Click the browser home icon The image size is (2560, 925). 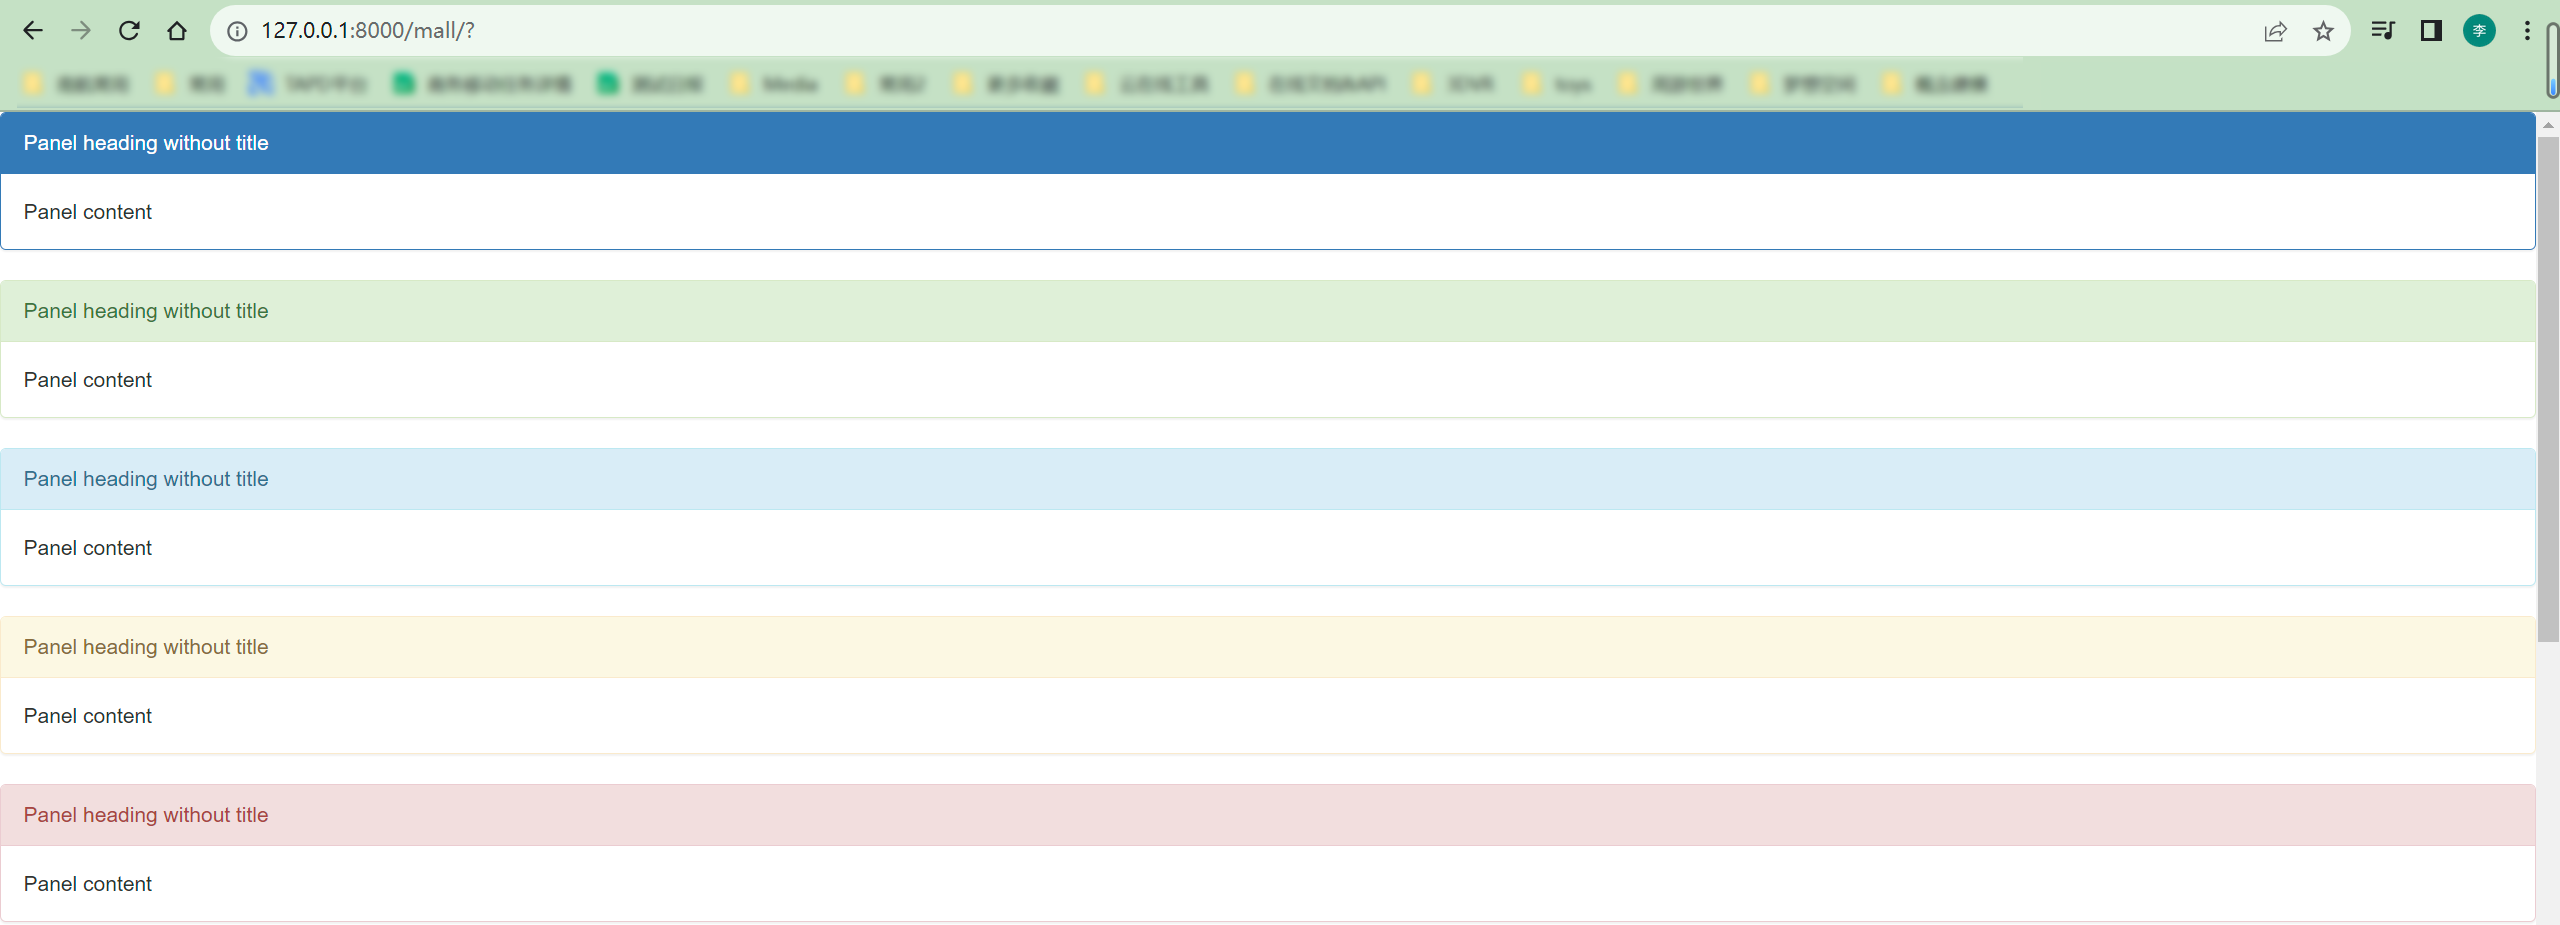pyautogui.click(x=177, y=30)
